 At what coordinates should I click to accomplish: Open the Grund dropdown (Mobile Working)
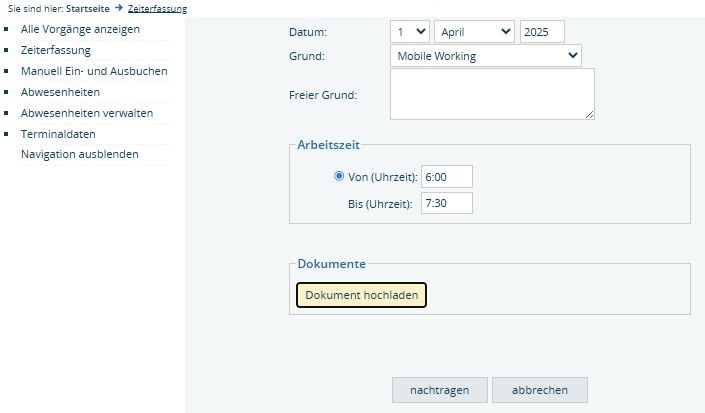[486, 56]
